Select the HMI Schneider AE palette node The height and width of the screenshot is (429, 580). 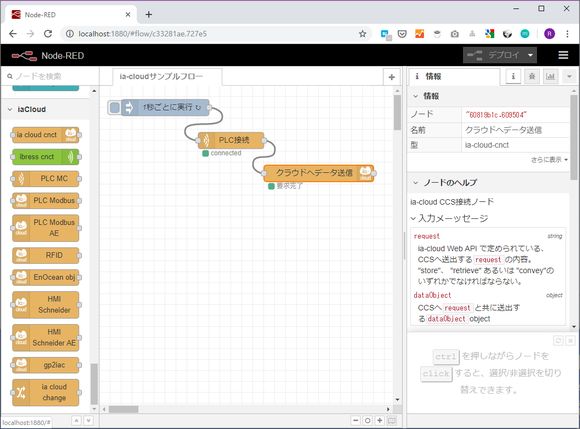pos(46,337)
